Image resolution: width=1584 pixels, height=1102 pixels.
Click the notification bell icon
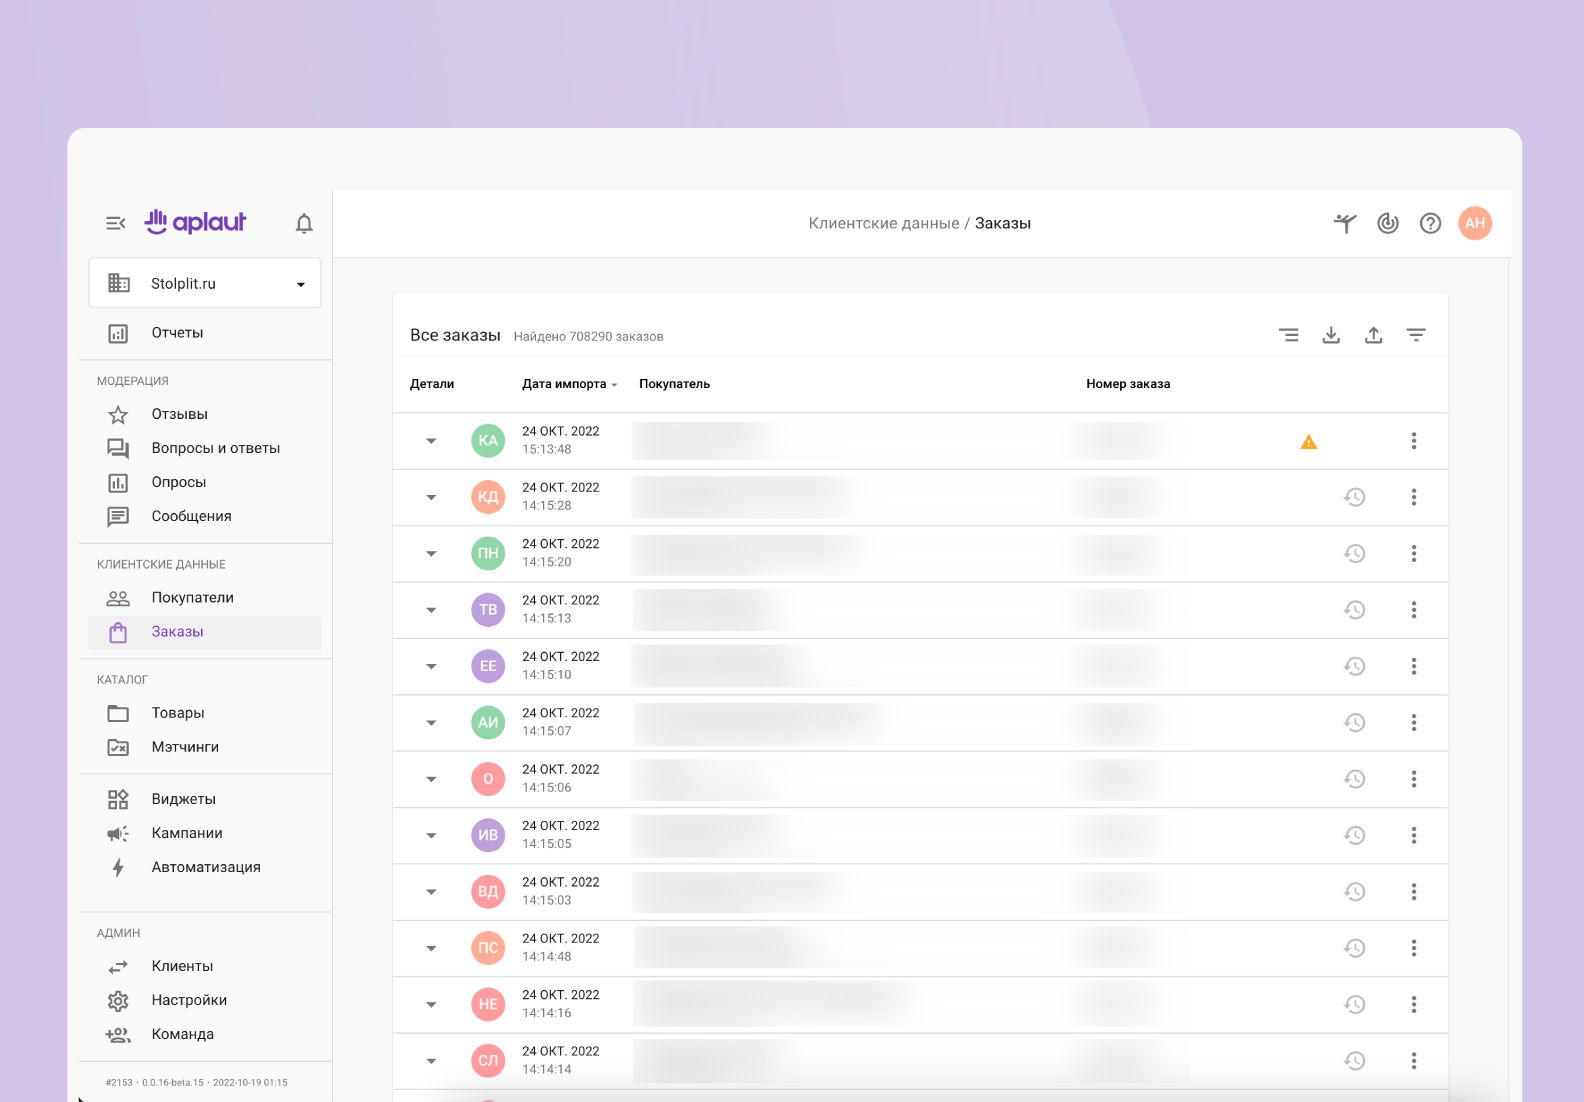coord(304,223)
